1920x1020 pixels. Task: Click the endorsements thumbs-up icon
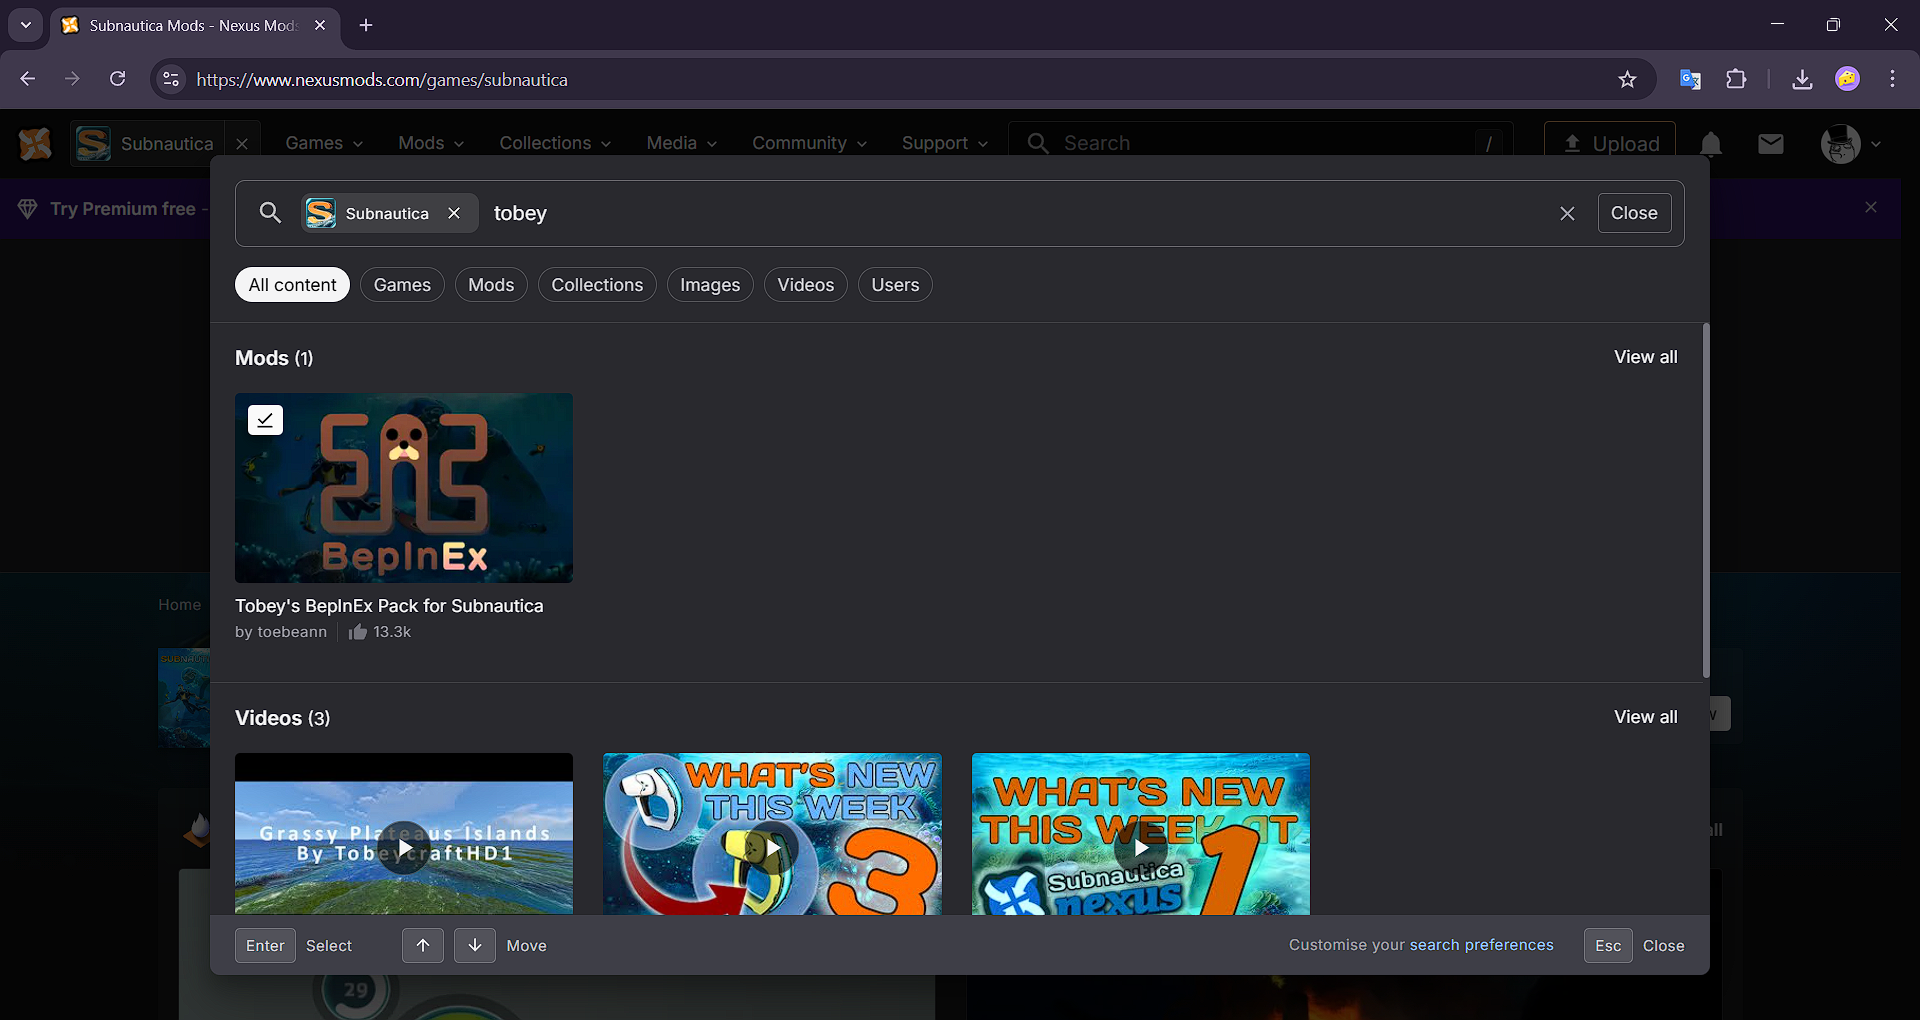click(358, 632)
